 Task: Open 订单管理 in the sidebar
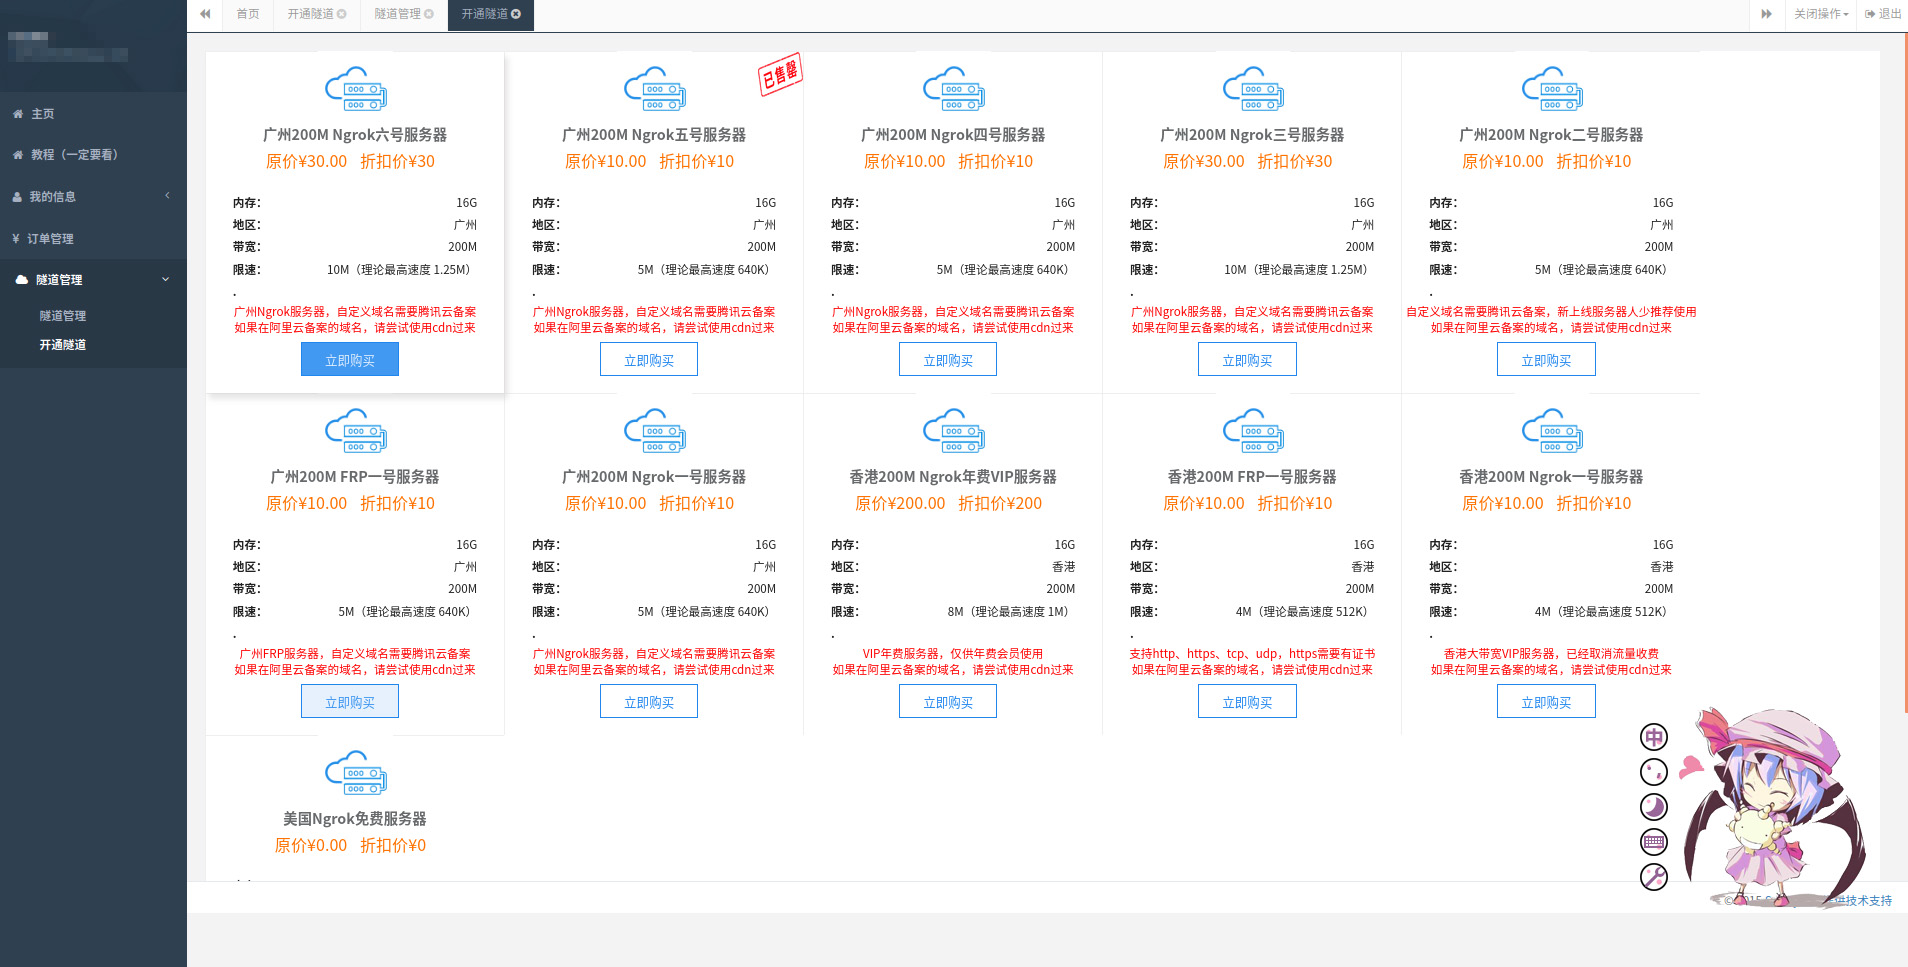(93, 239)
